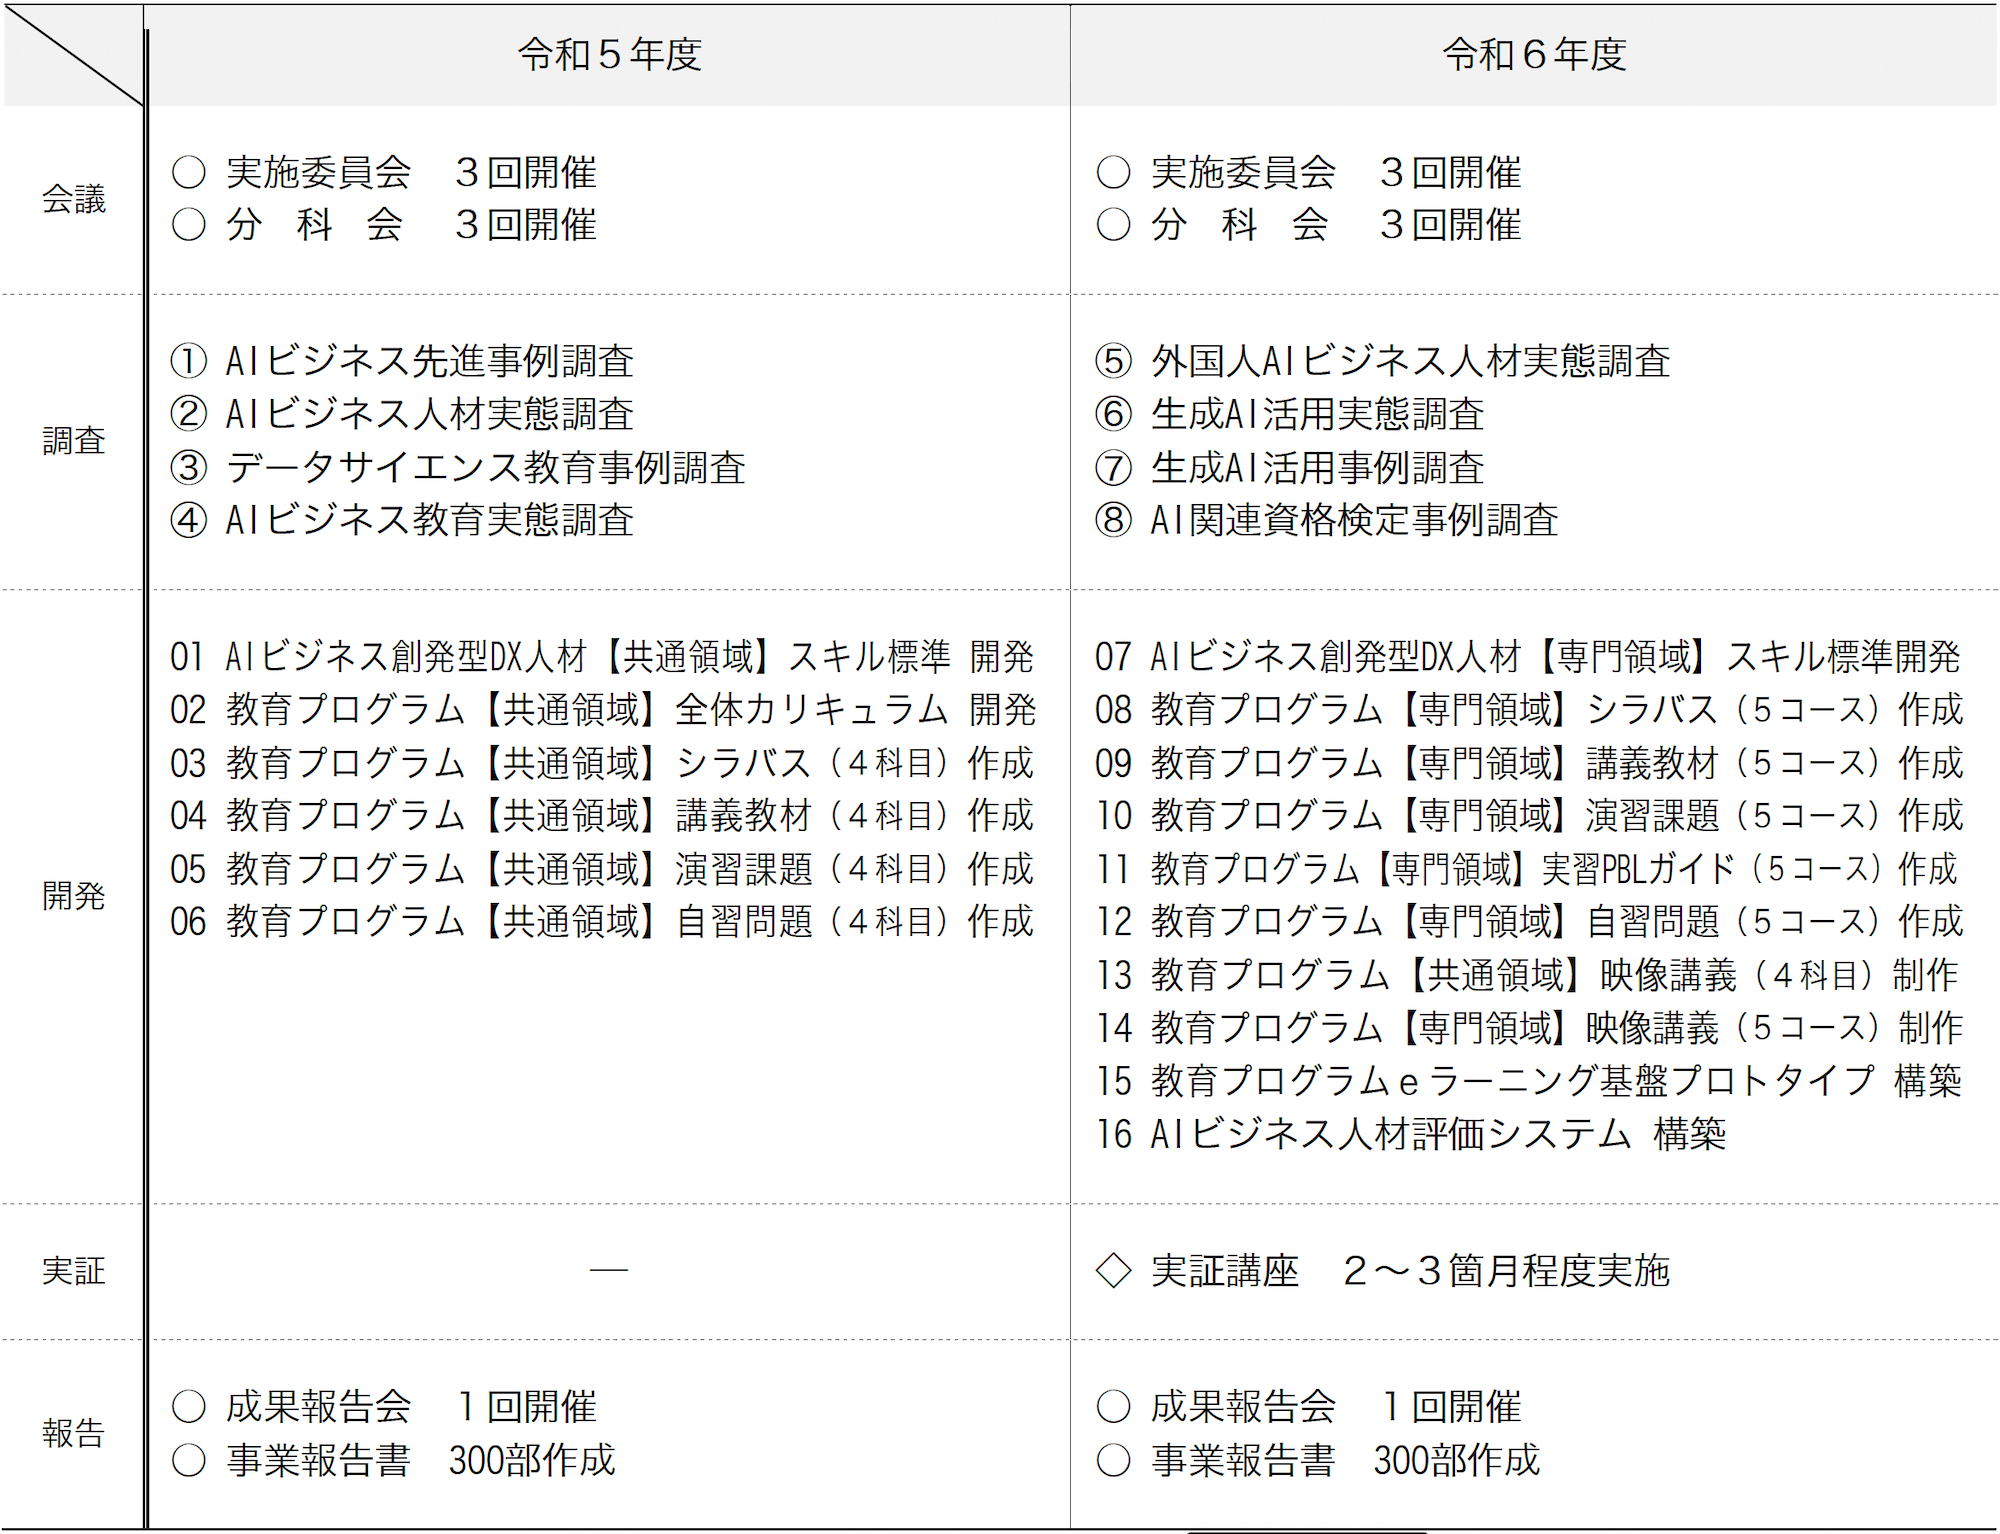Click 分科会 3回開催 under 令和5年度
This screenshot has height=1534, width=2000.
coord(384,225)
